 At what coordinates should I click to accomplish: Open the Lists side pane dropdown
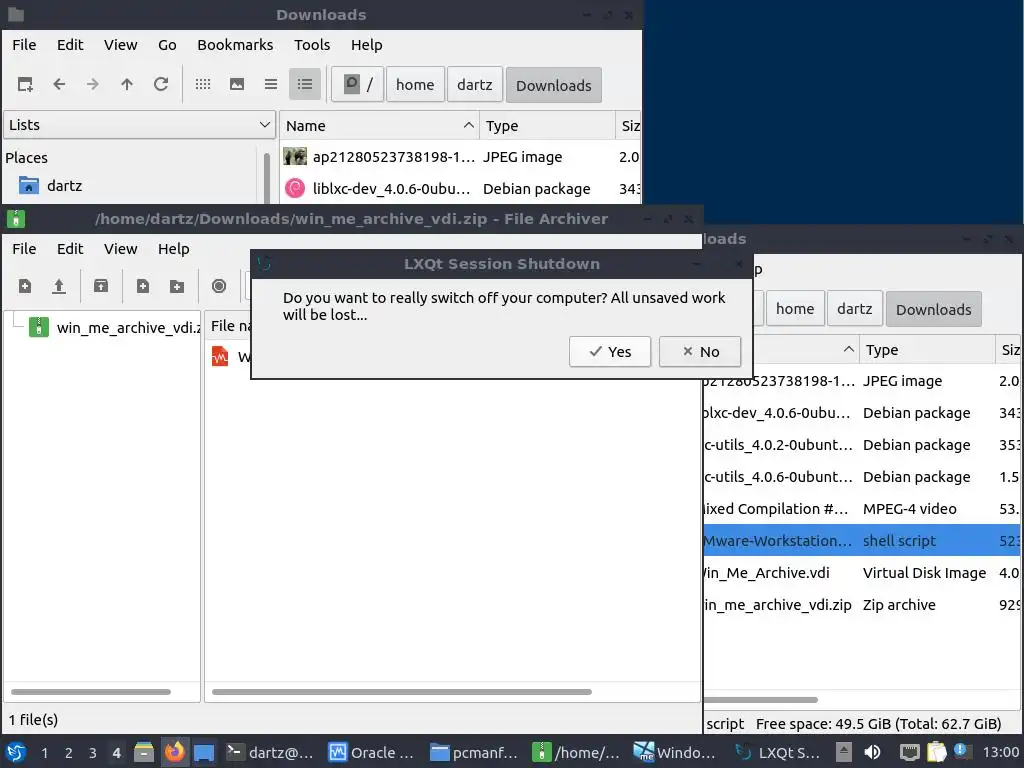(139, 125)
